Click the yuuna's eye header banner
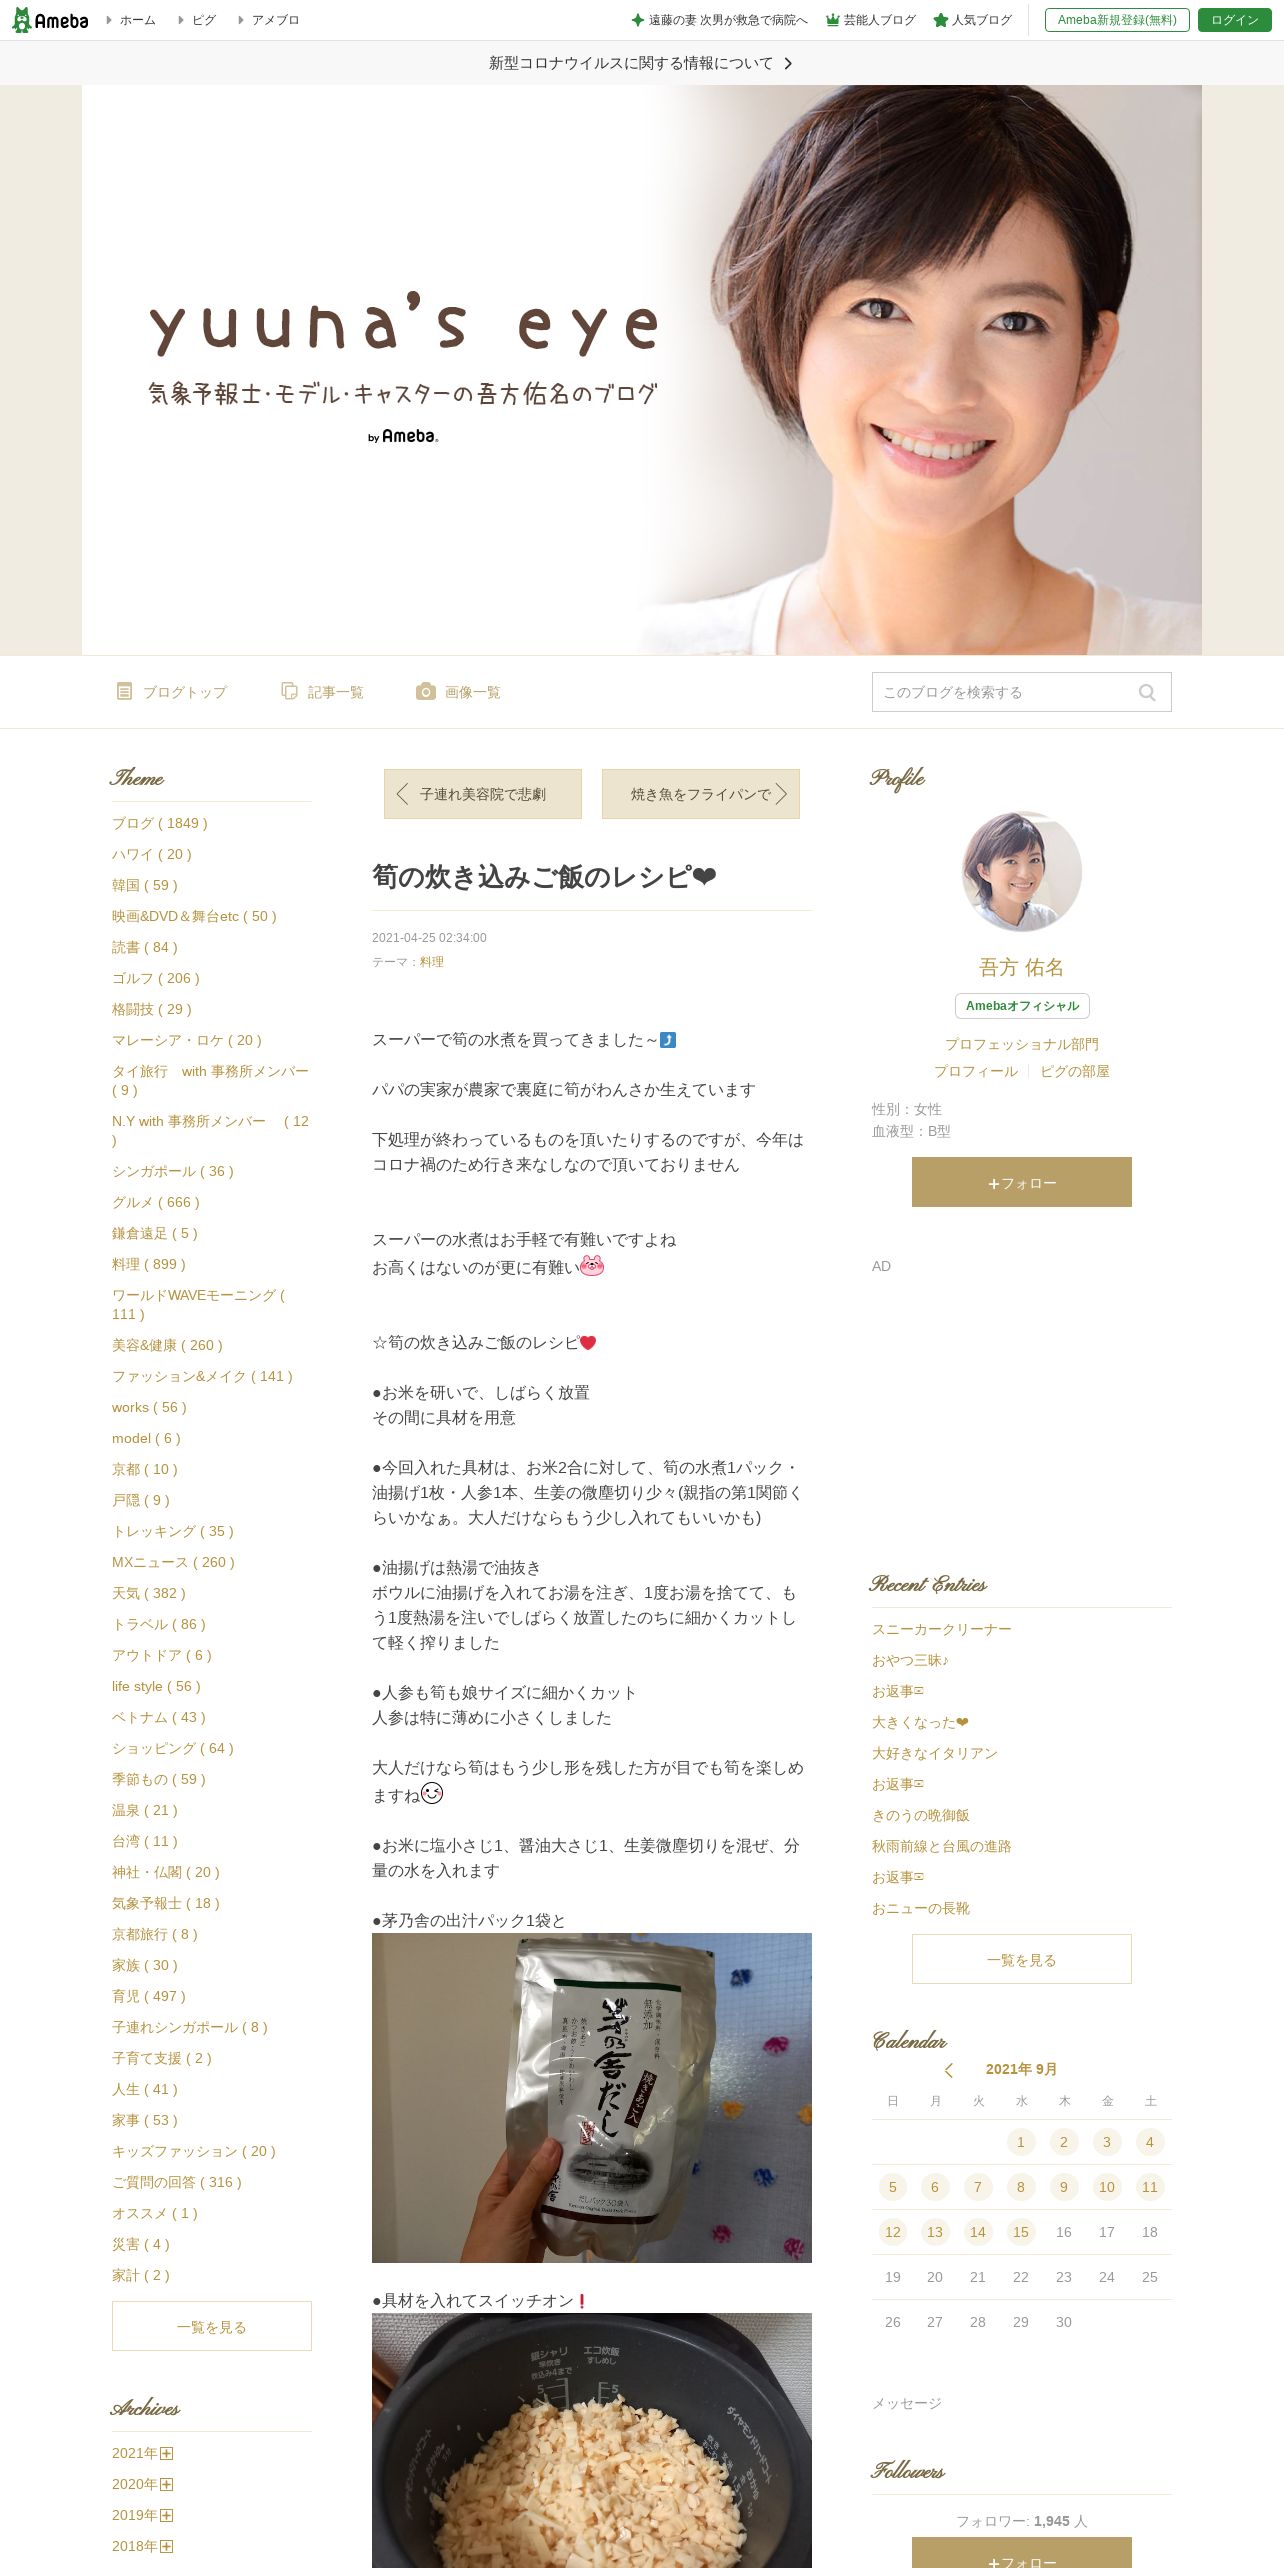 click(x=642, y=370)
